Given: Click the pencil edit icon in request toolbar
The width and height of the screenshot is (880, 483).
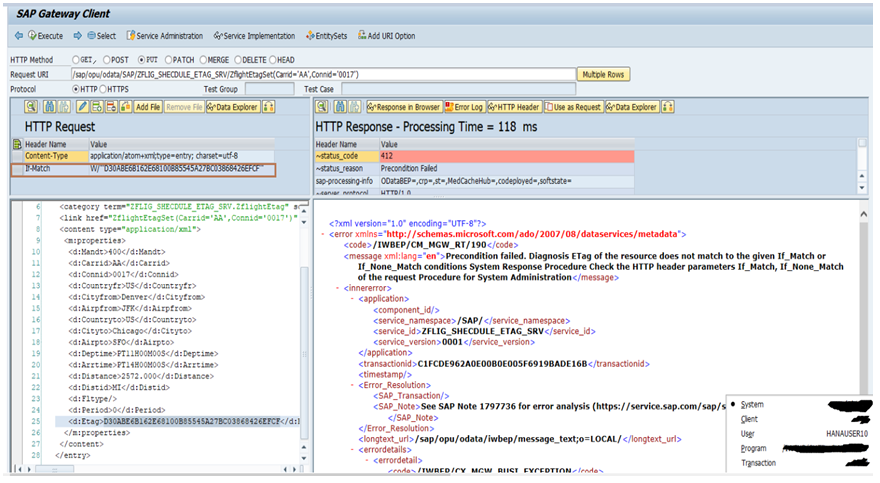Looking at the screenshot, I should pos(82,107).
